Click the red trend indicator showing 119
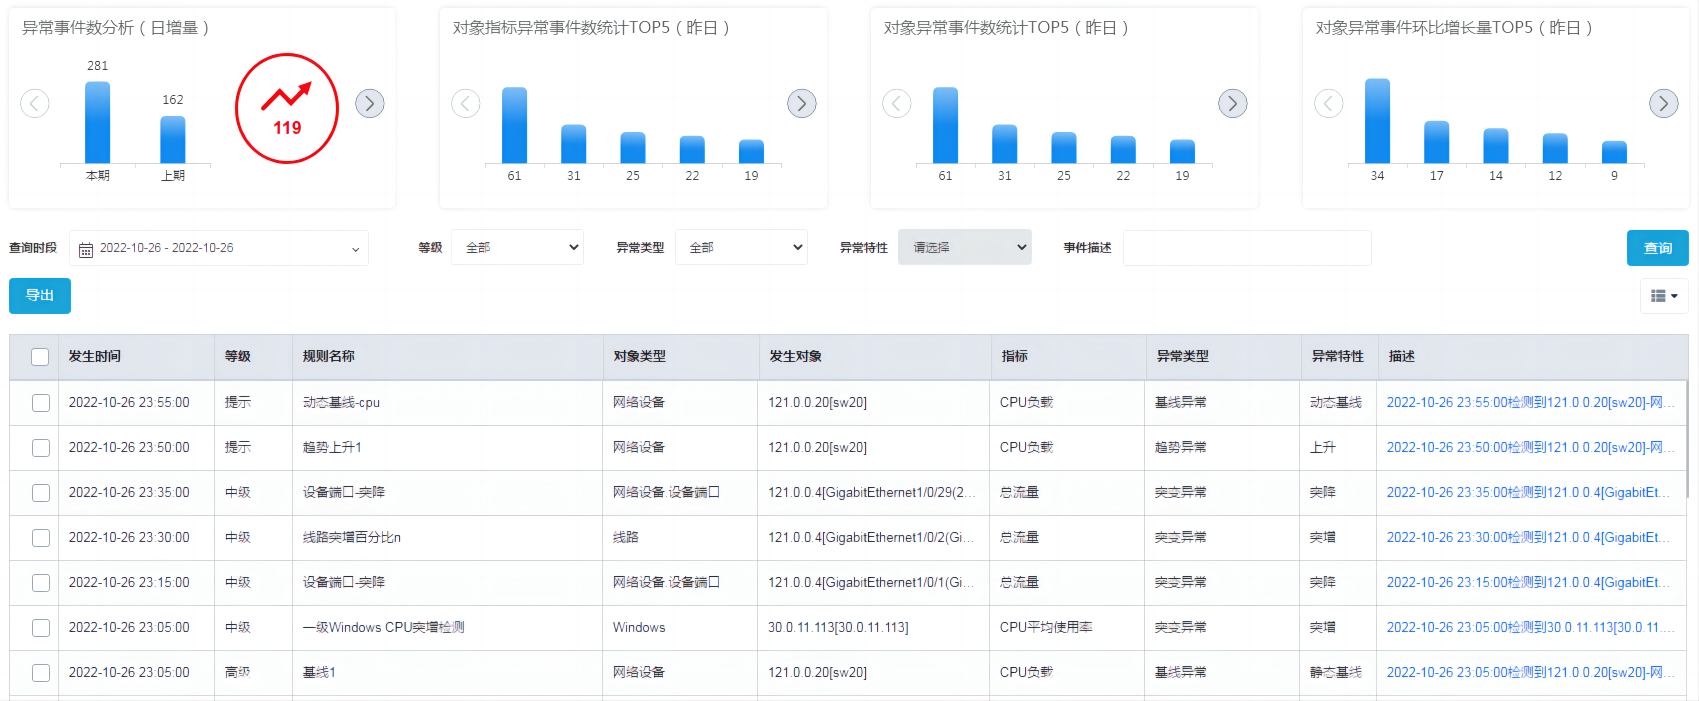The height and width of the screenshot is (701, 1699). pos(287,108)
